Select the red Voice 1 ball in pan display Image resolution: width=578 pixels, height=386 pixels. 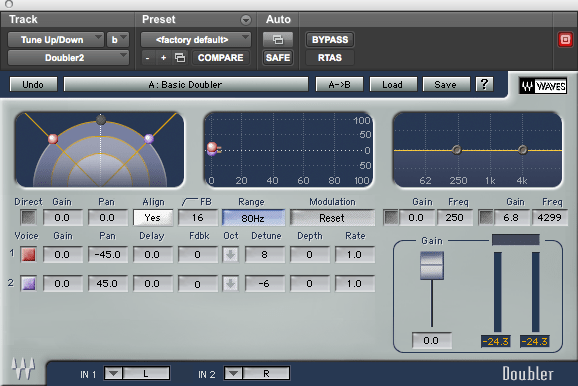click(53, 139)
